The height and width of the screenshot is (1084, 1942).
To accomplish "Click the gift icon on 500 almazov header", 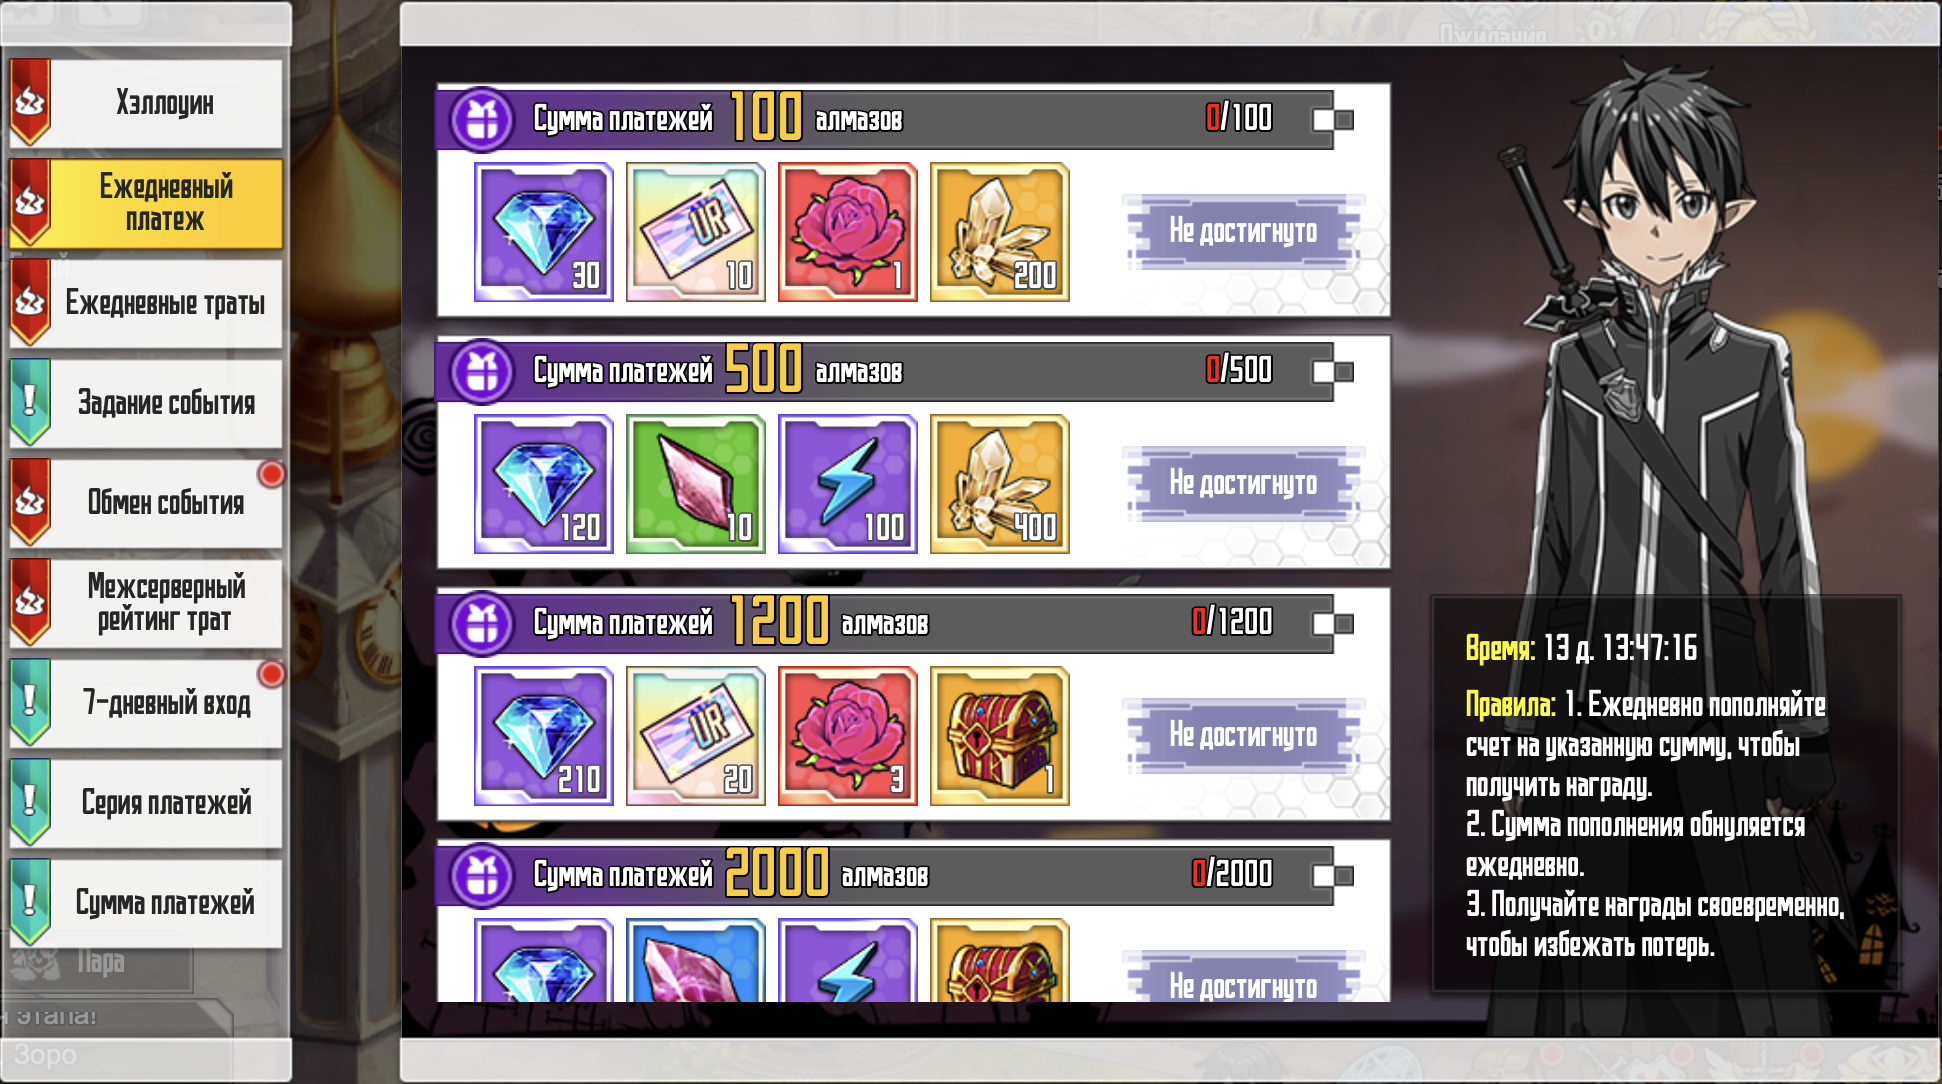I will pos(482,372).
